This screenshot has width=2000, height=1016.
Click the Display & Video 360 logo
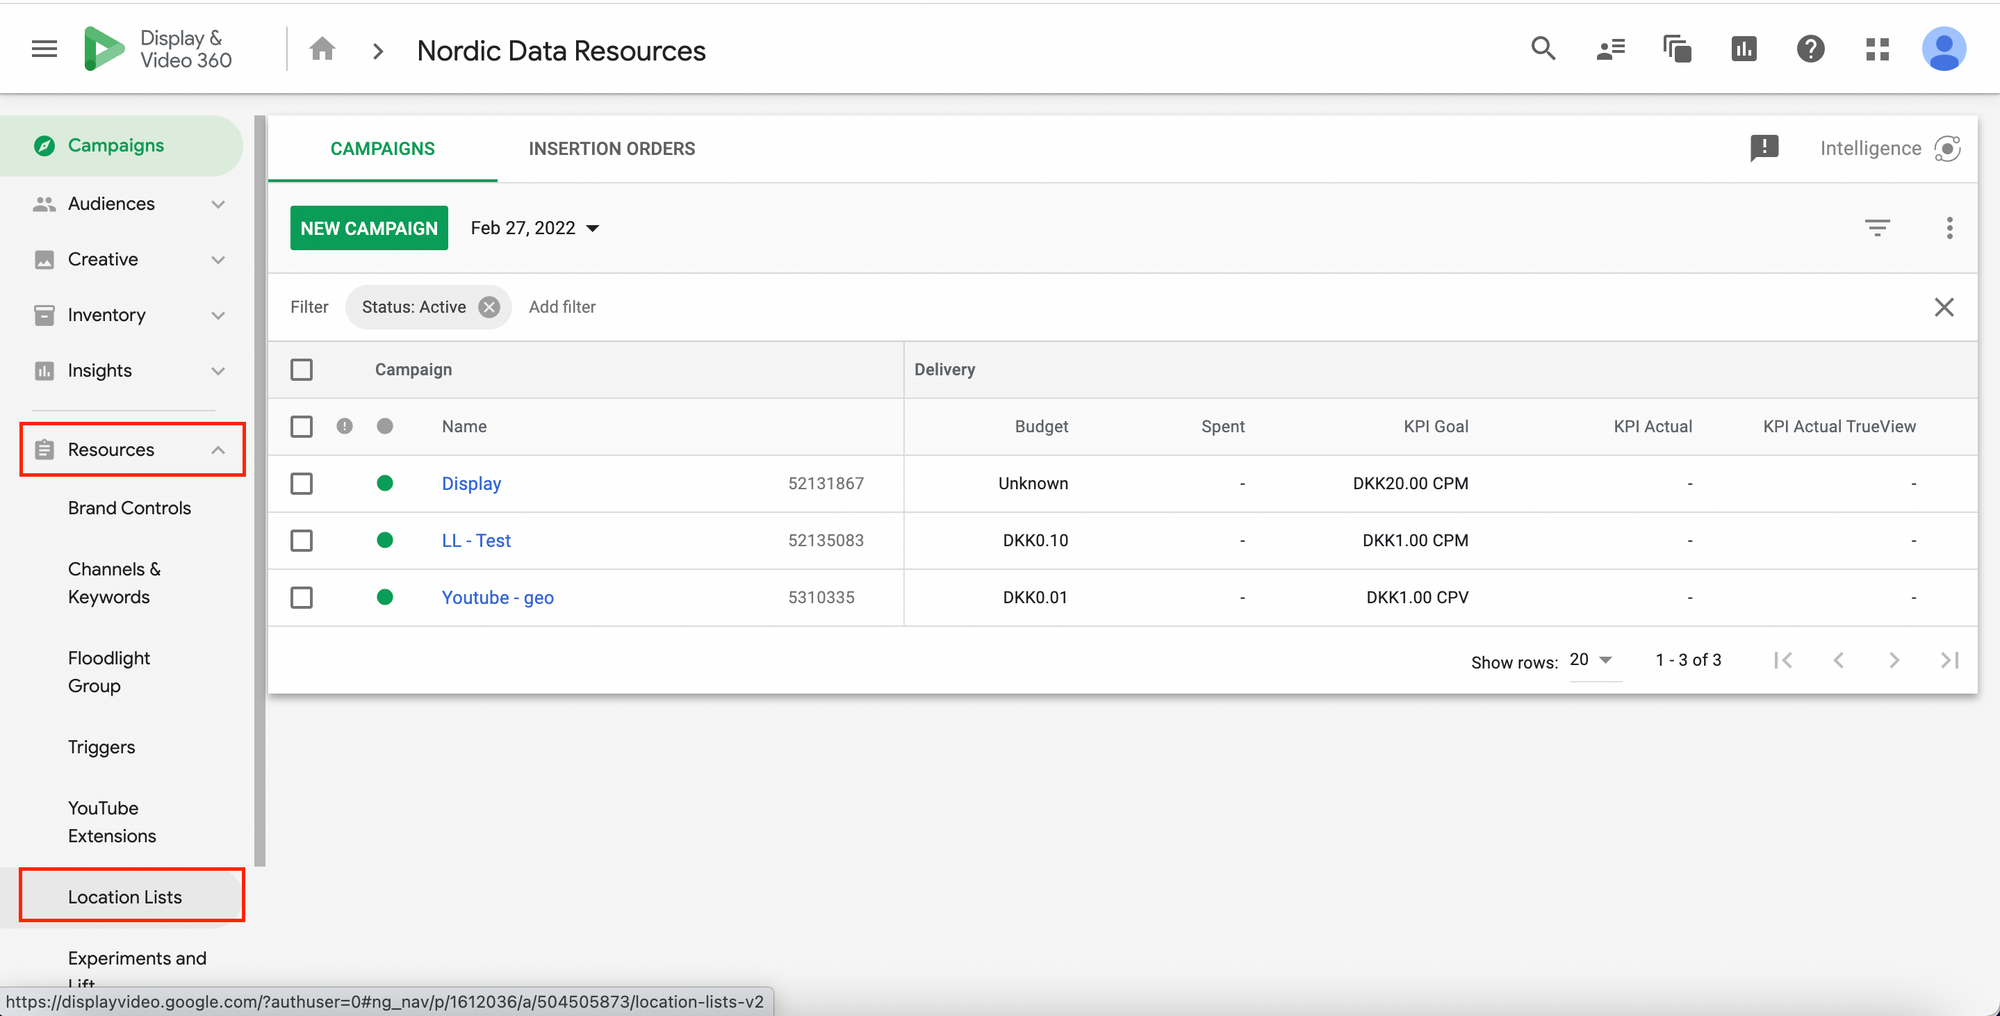[158, 49]
